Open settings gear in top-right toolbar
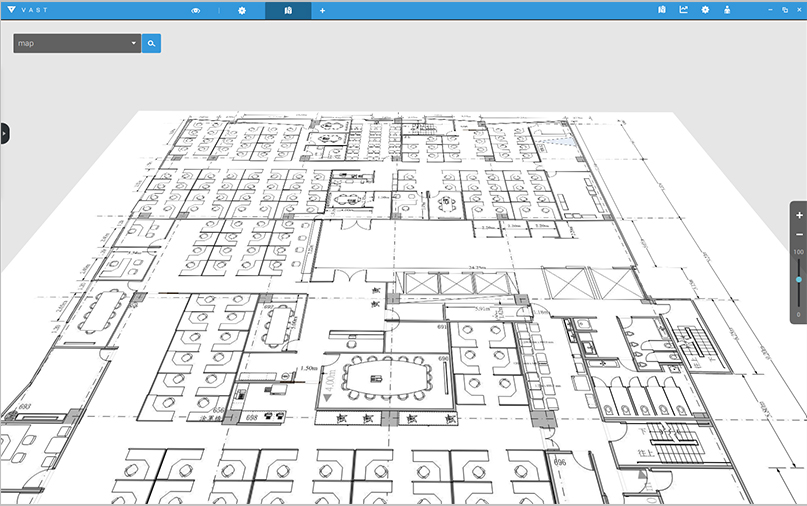The image size is (807, 506). [x=705, y=10]
